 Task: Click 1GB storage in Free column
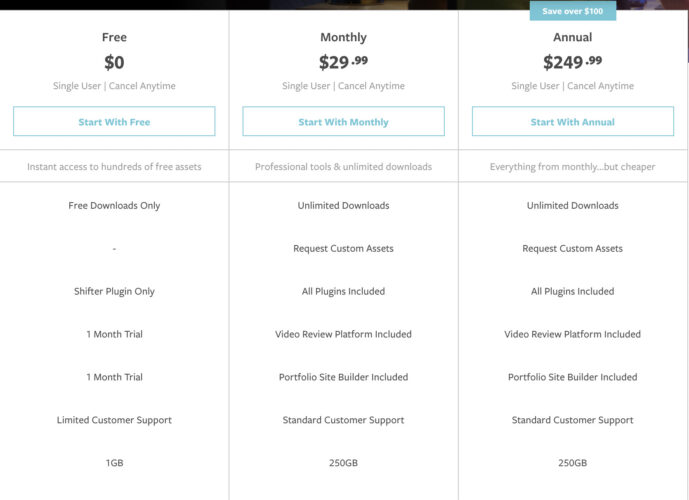pos(114,463)
